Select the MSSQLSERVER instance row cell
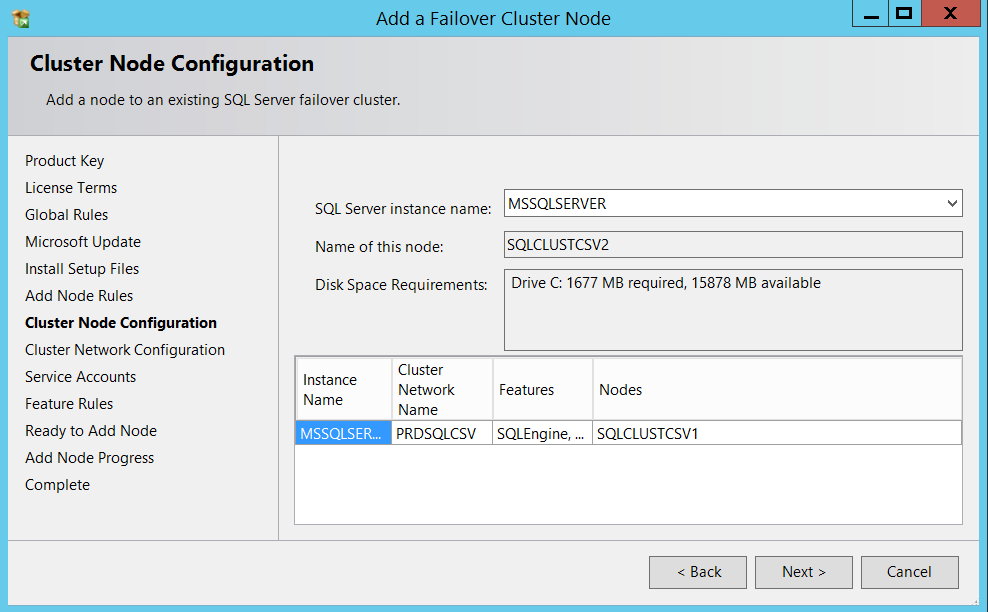 coord(342,433)
